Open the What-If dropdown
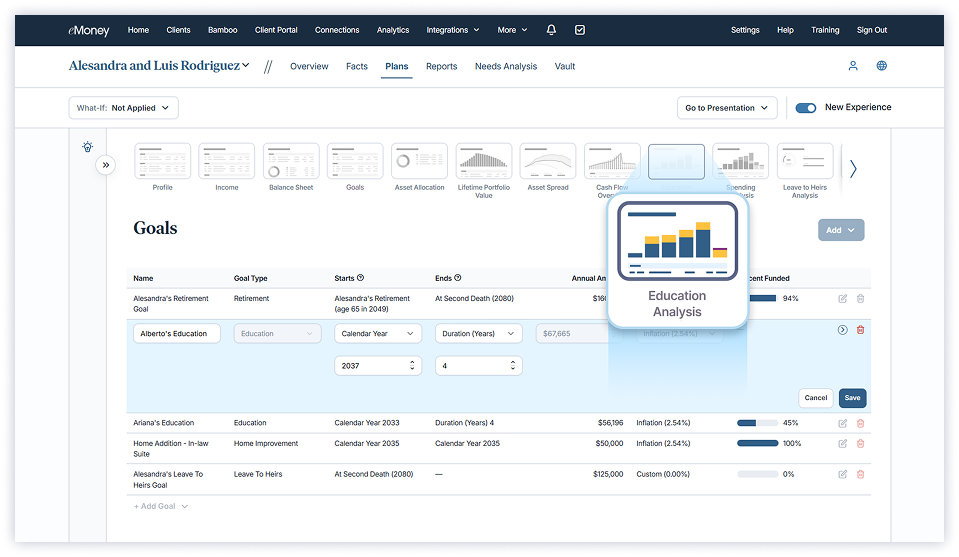This screenshot has height=557, width=959. 124,108
